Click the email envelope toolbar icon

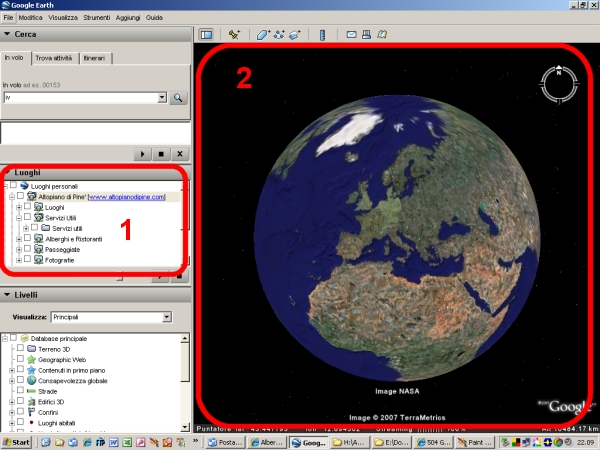(351, 34)
